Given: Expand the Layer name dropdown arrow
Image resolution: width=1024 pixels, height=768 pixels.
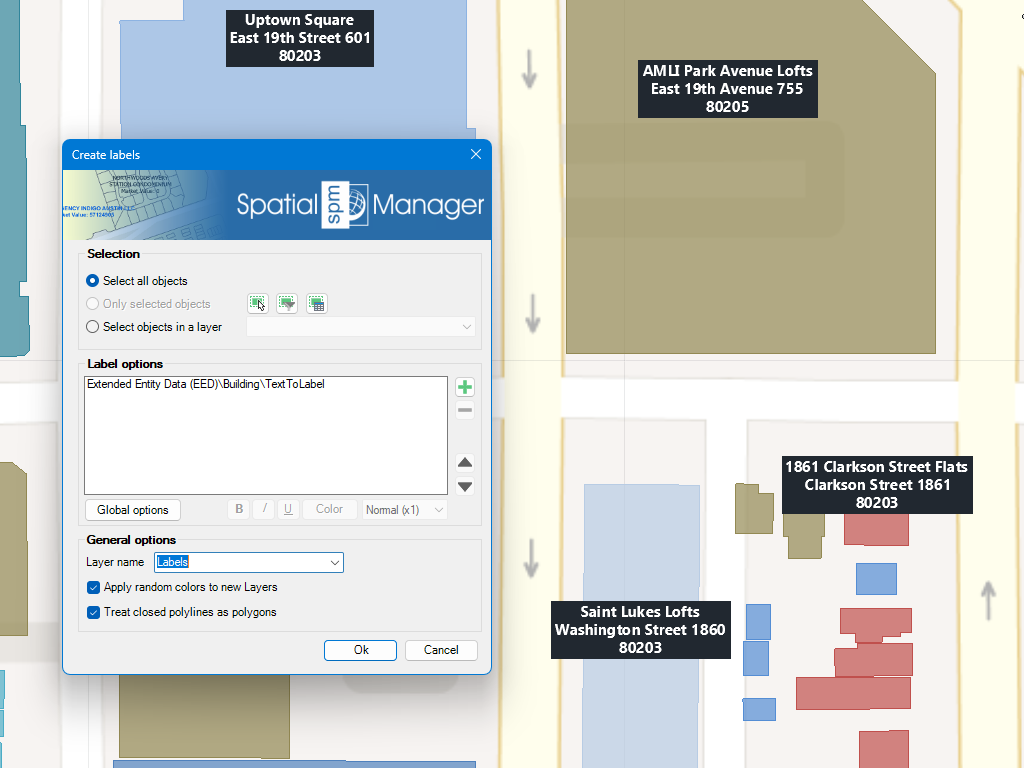Looking at the screenshot, I should (x=334, y=562).
